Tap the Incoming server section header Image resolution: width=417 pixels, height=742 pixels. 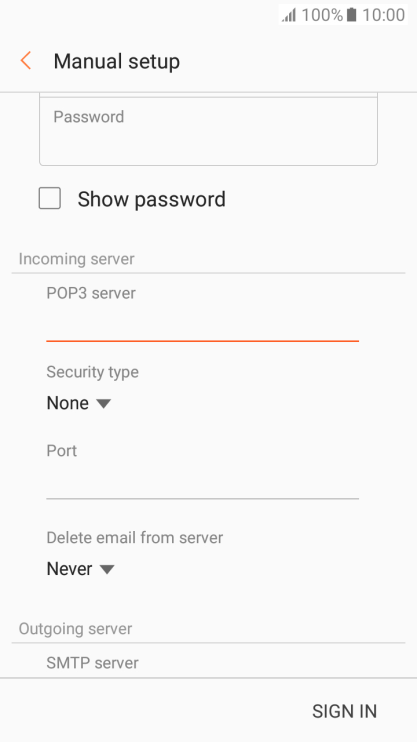point(76,259)
